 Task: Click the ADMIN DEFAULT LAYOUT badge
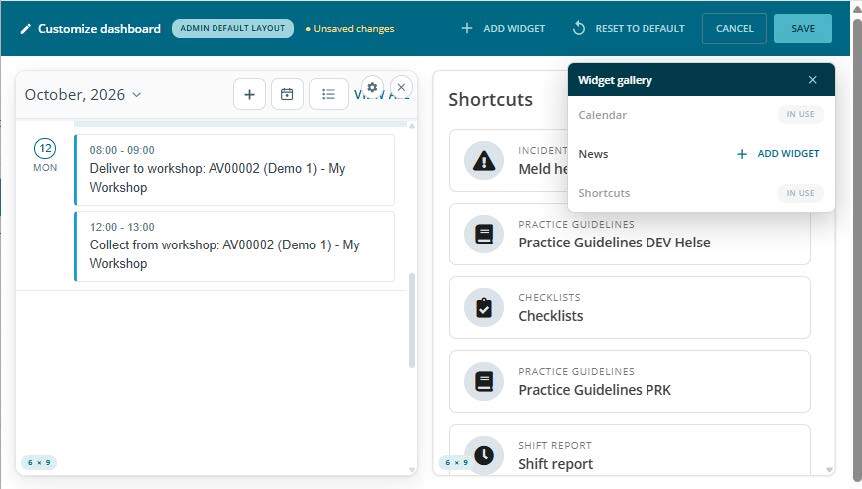(233, 29)
